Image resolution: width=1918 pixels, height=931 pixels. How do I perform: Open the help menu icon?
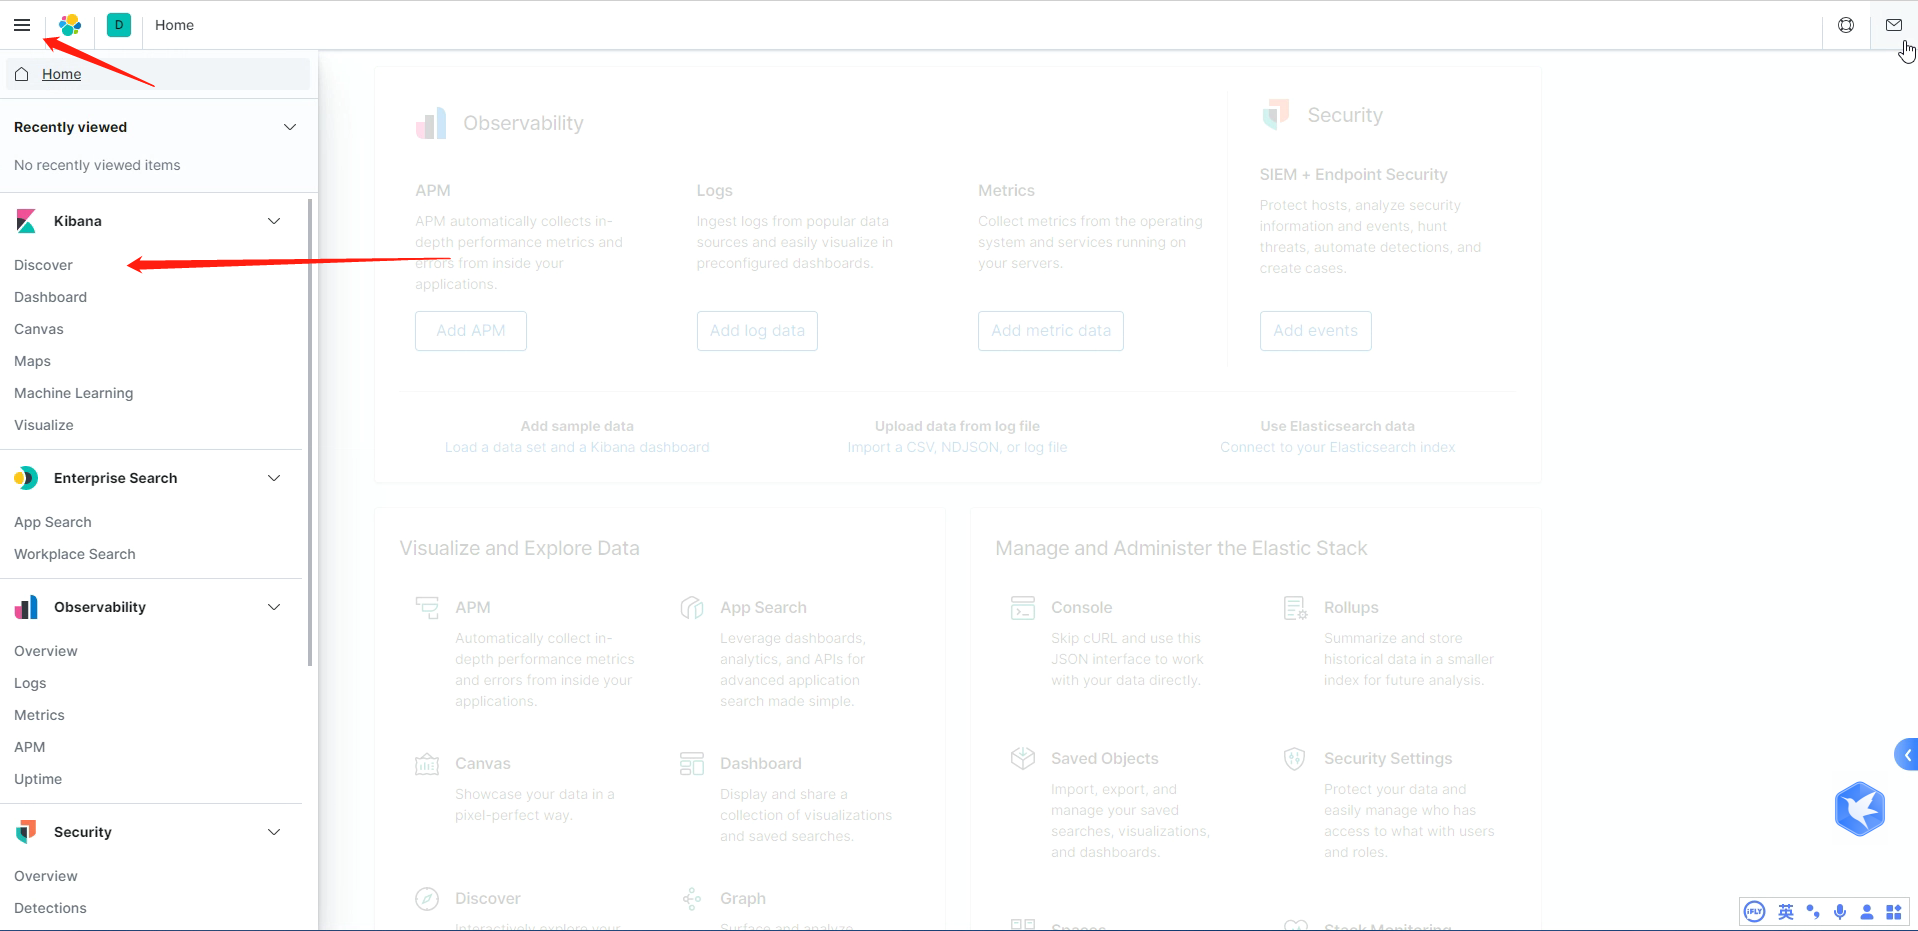point(1846,25)
